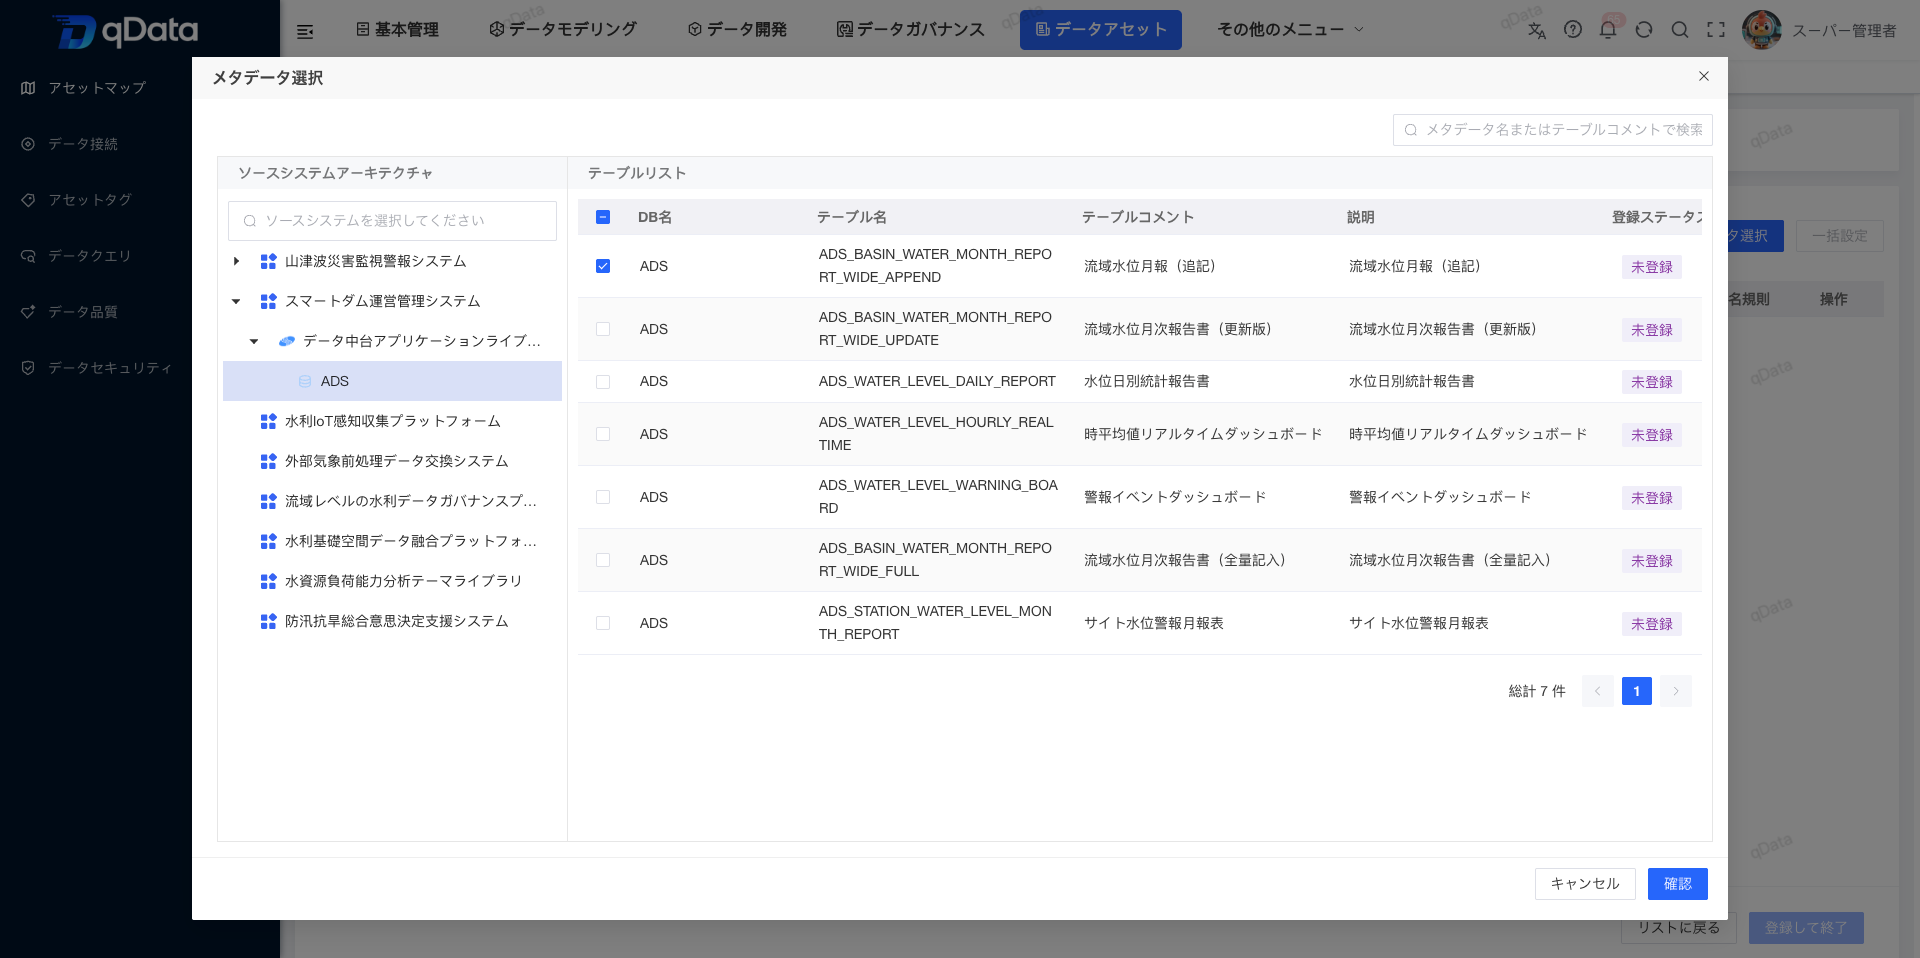Check ADS_WATER_LEVEL_WARNING_BOARD row checkbox
Screen dimensions: 1920x958
603,497
